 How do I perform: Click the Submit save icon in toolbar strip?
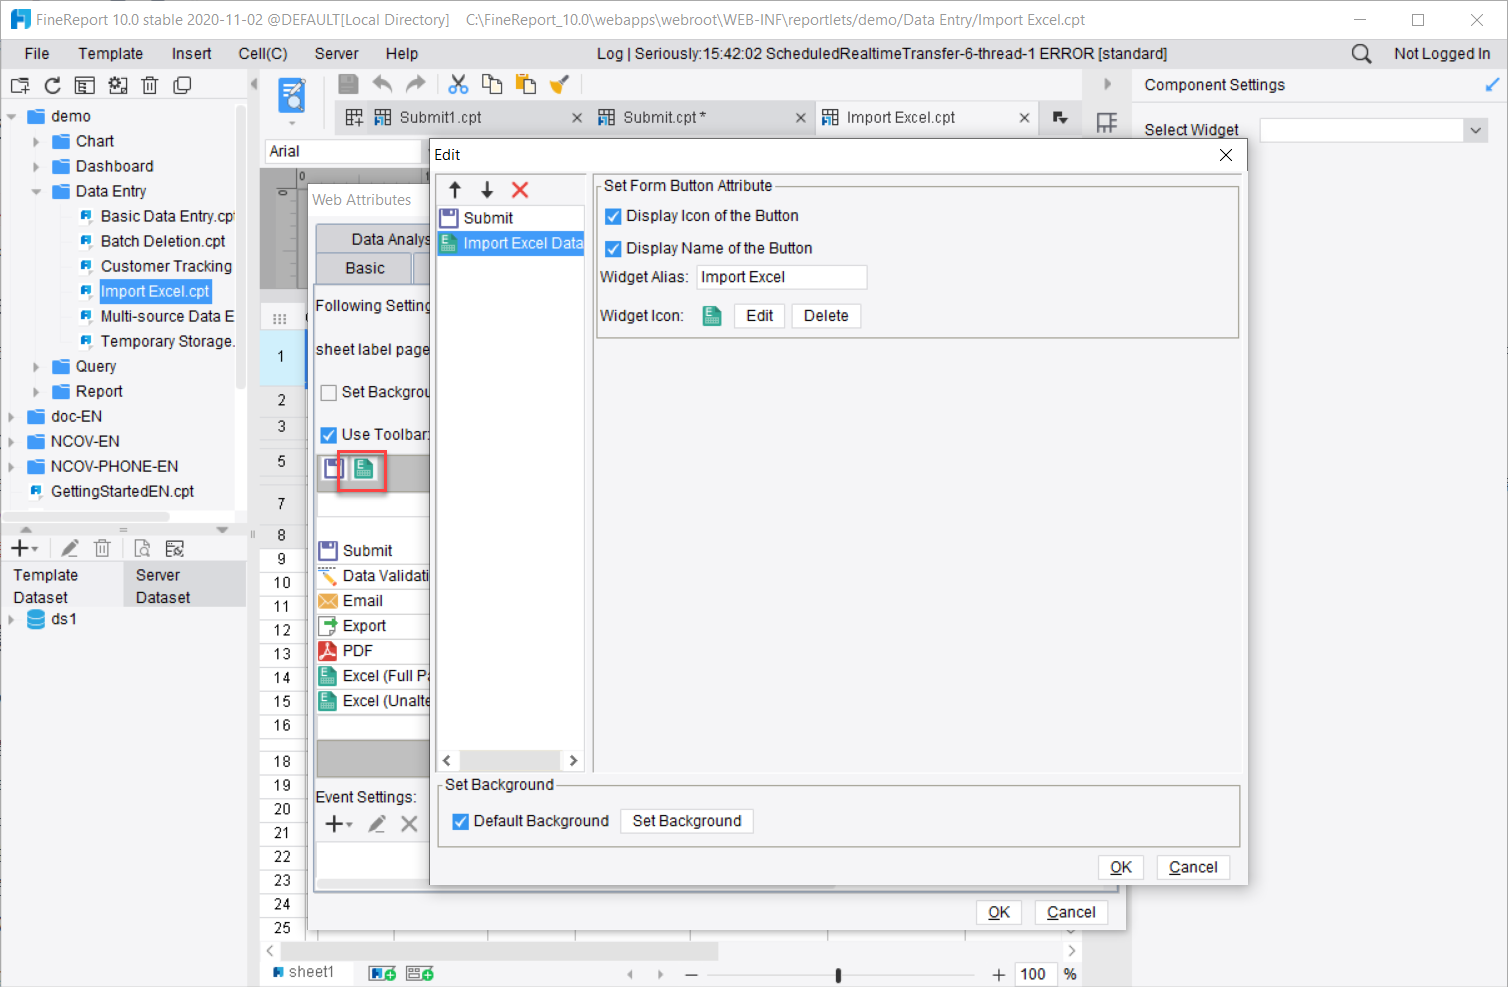pyautogui.click(x=333, y=468)
